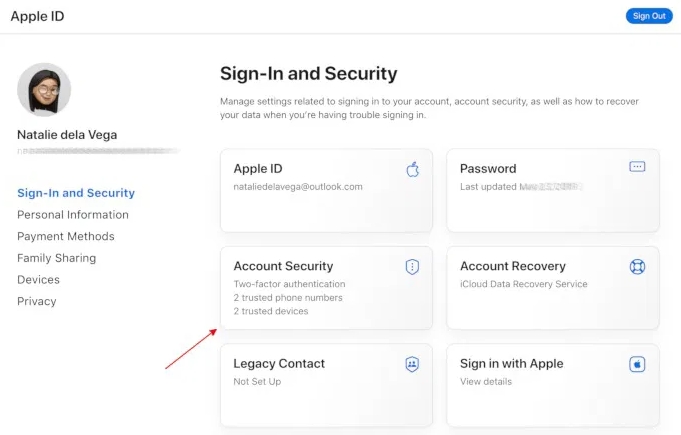
Task: Open Family Sharing from sidebar
Action: pos(57,258)
